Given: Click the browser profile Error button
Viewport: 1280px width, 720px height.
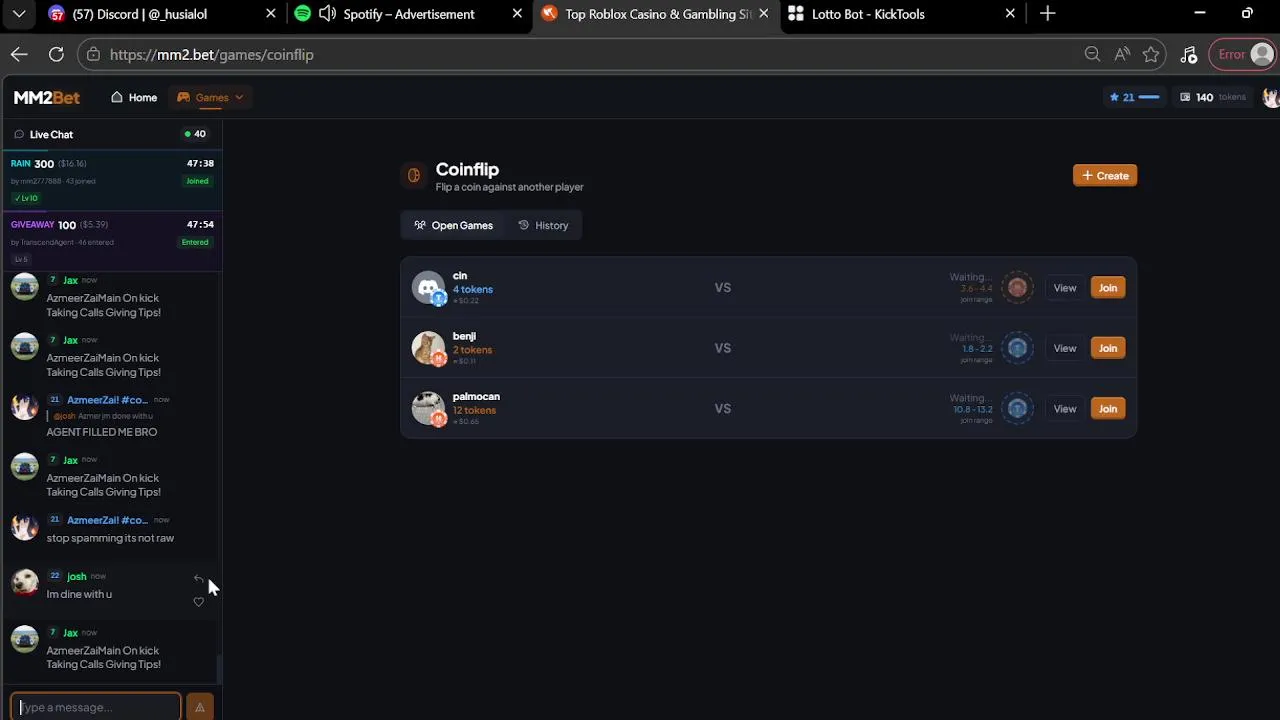Looking at the screenshot, I should click(1244, 55).
